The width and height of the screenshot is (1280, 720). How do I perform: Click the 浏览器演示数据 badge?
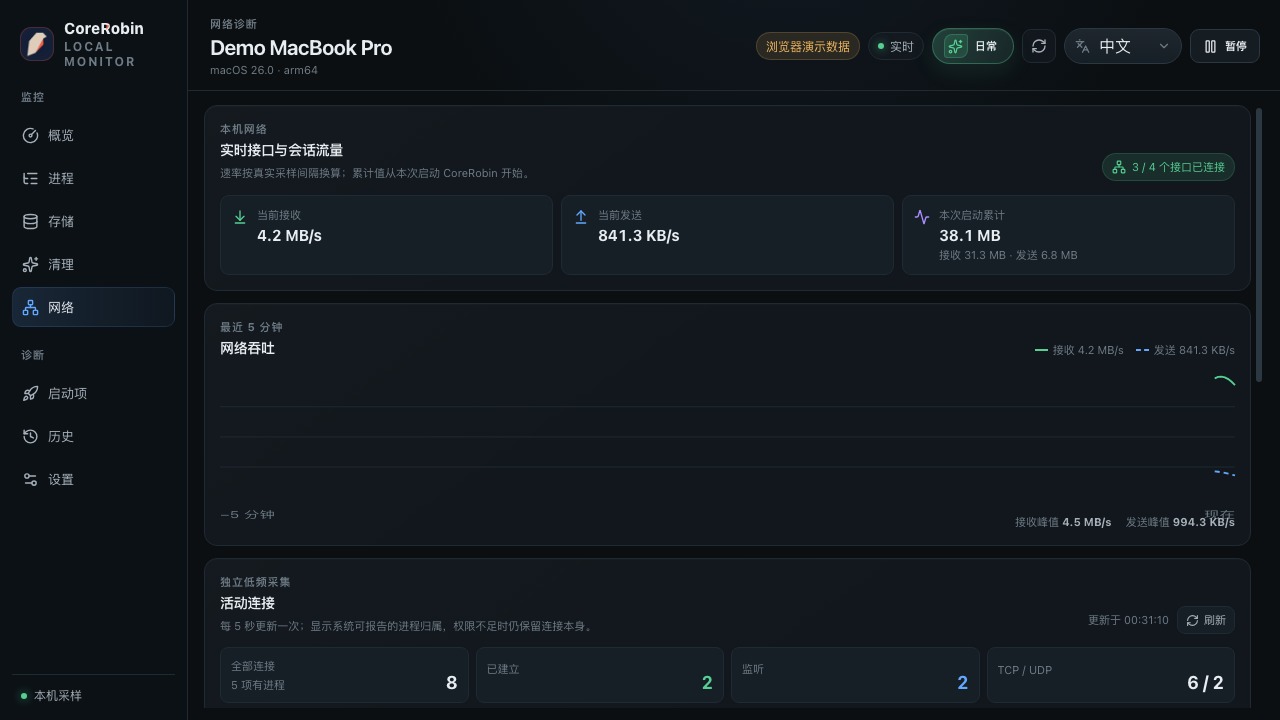[808, 46]
